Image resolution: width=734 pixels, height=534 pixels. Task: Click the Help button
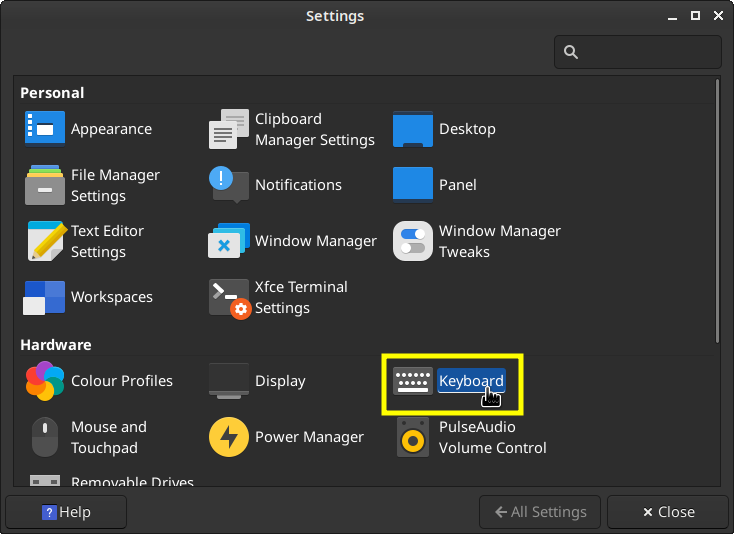click(66, 512)
